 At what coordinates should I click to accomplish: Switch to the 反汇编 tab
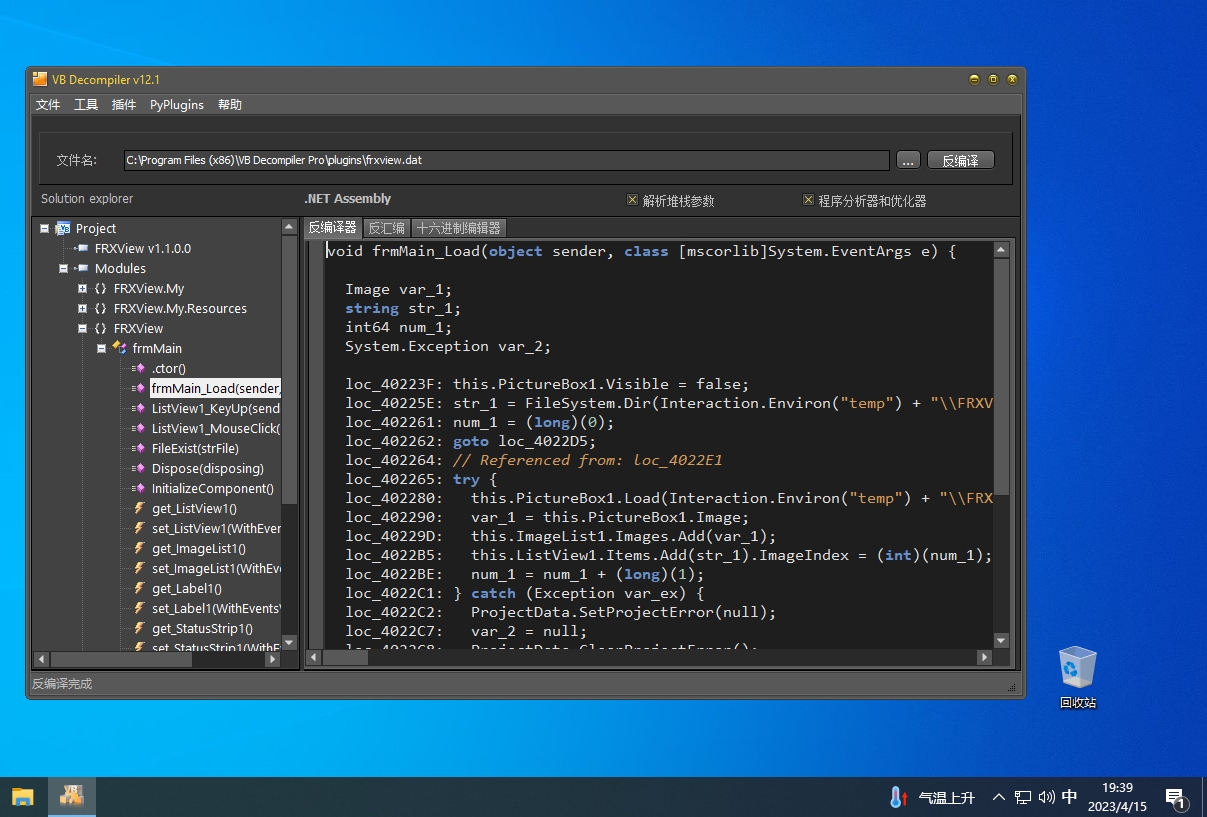coord(386,228)
